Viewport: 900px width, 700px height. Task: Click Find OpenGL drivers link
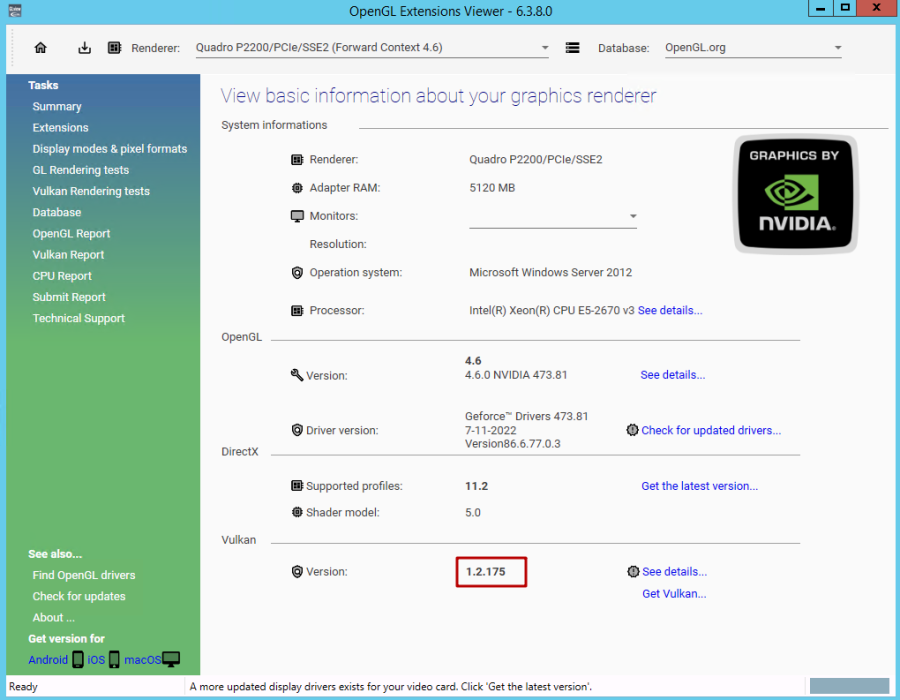click(x=84, y=575)
